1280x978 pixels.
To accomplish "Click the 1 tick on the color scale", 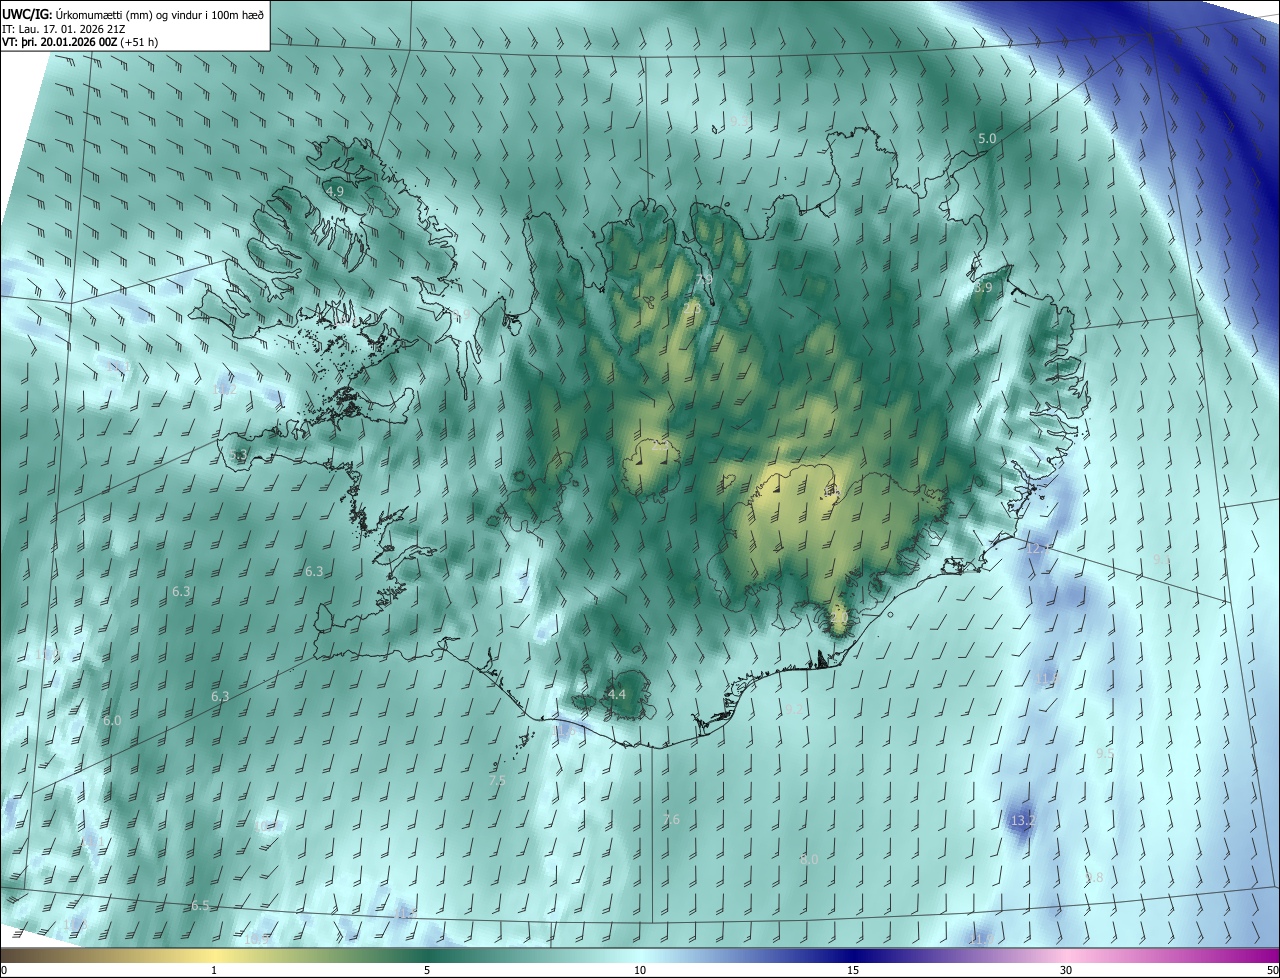I will click(x=214, y=970).
